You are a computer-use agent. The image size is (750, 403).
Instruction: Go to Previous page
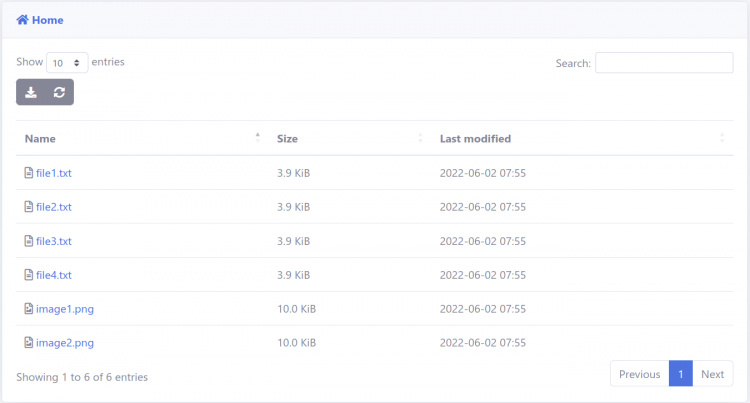click(x=639, y=374)
